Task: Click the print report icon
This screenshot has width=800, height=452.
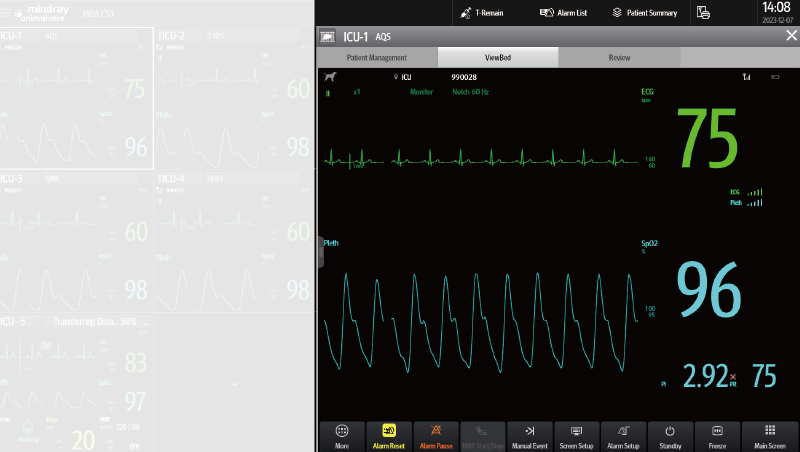Action: (704, 13)
